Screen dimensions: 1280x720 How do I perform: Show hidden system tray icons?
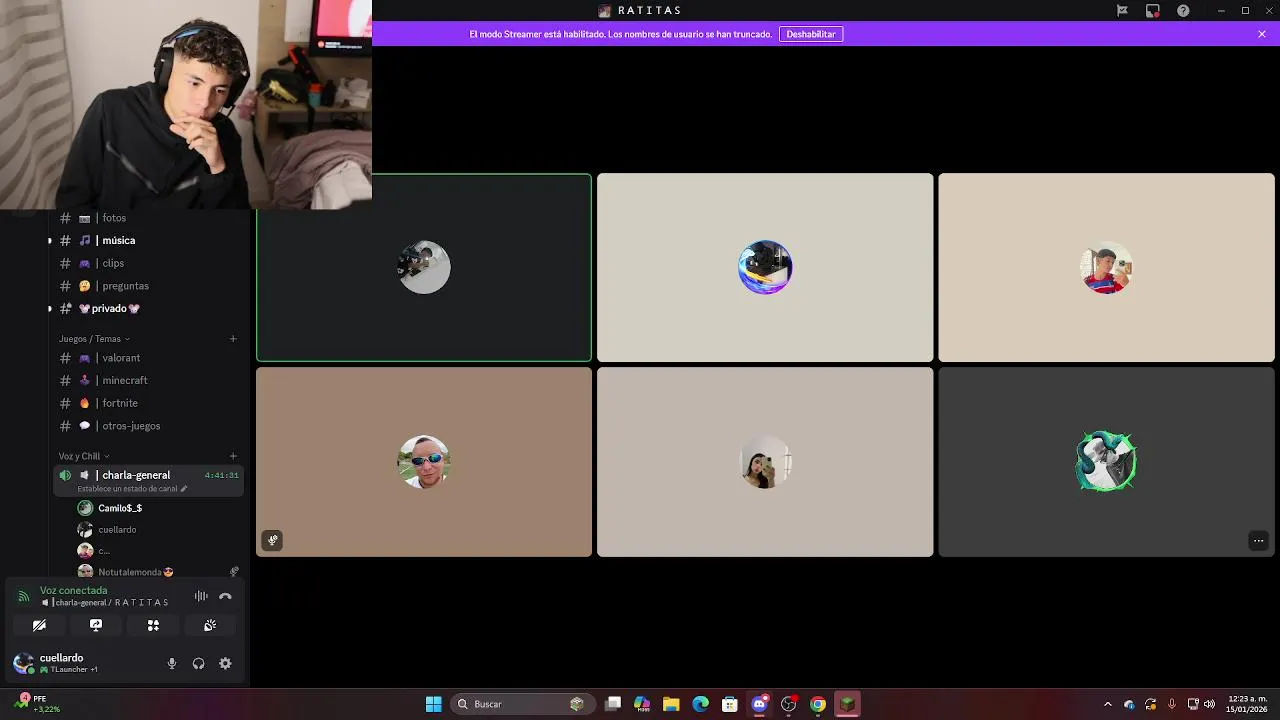1107,704
